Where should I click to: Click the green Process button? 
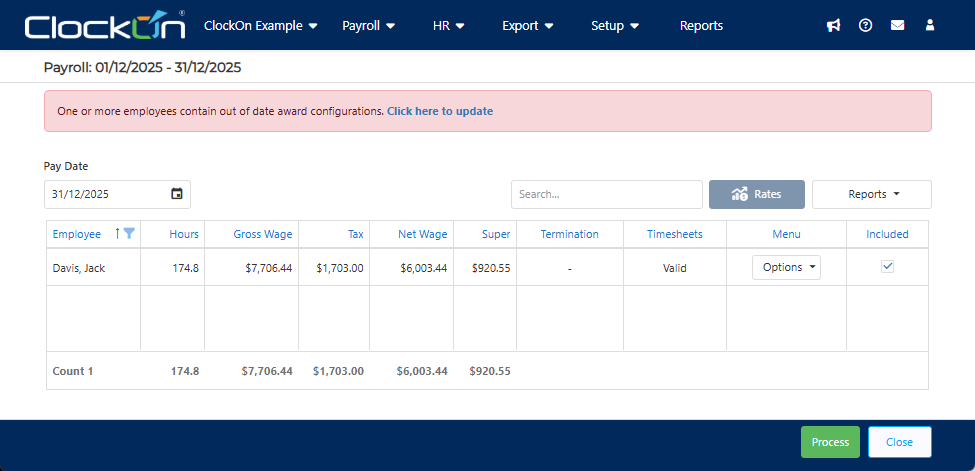(x=830, y=442)
